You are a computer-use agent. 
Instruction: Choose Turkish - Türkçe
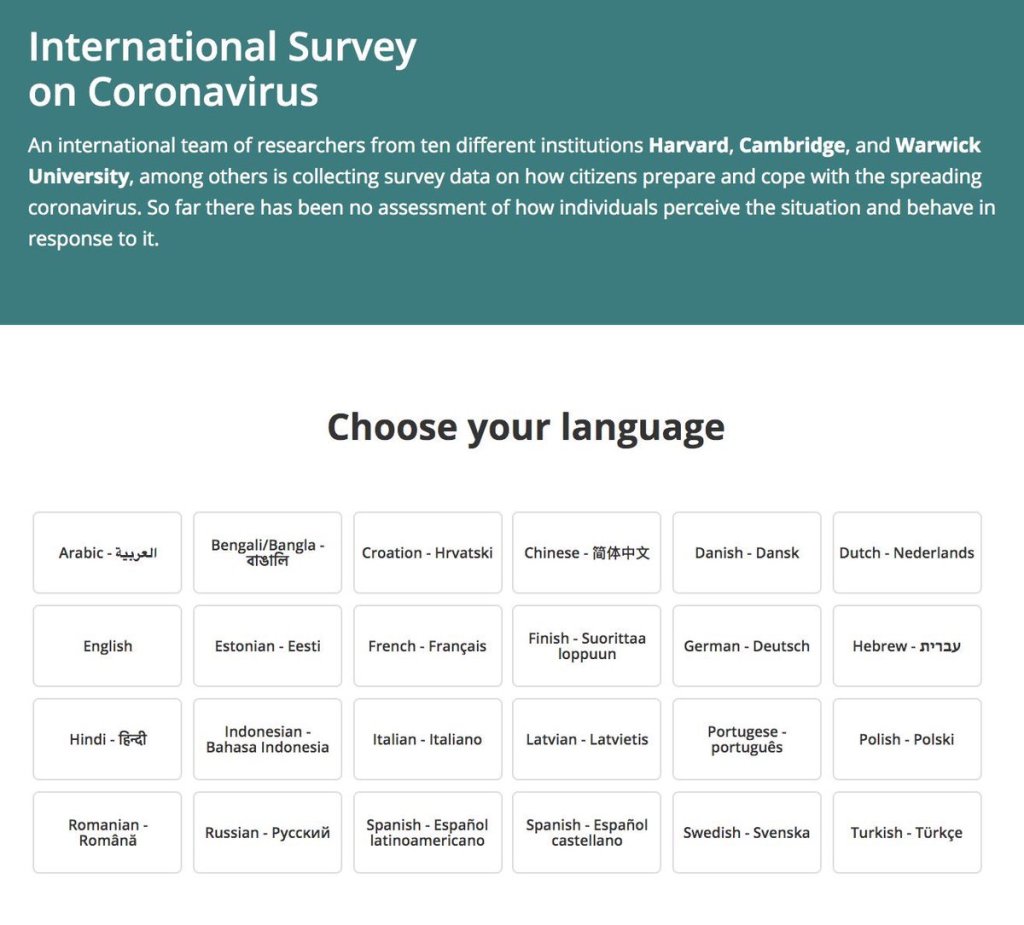[x=907, y=832]
